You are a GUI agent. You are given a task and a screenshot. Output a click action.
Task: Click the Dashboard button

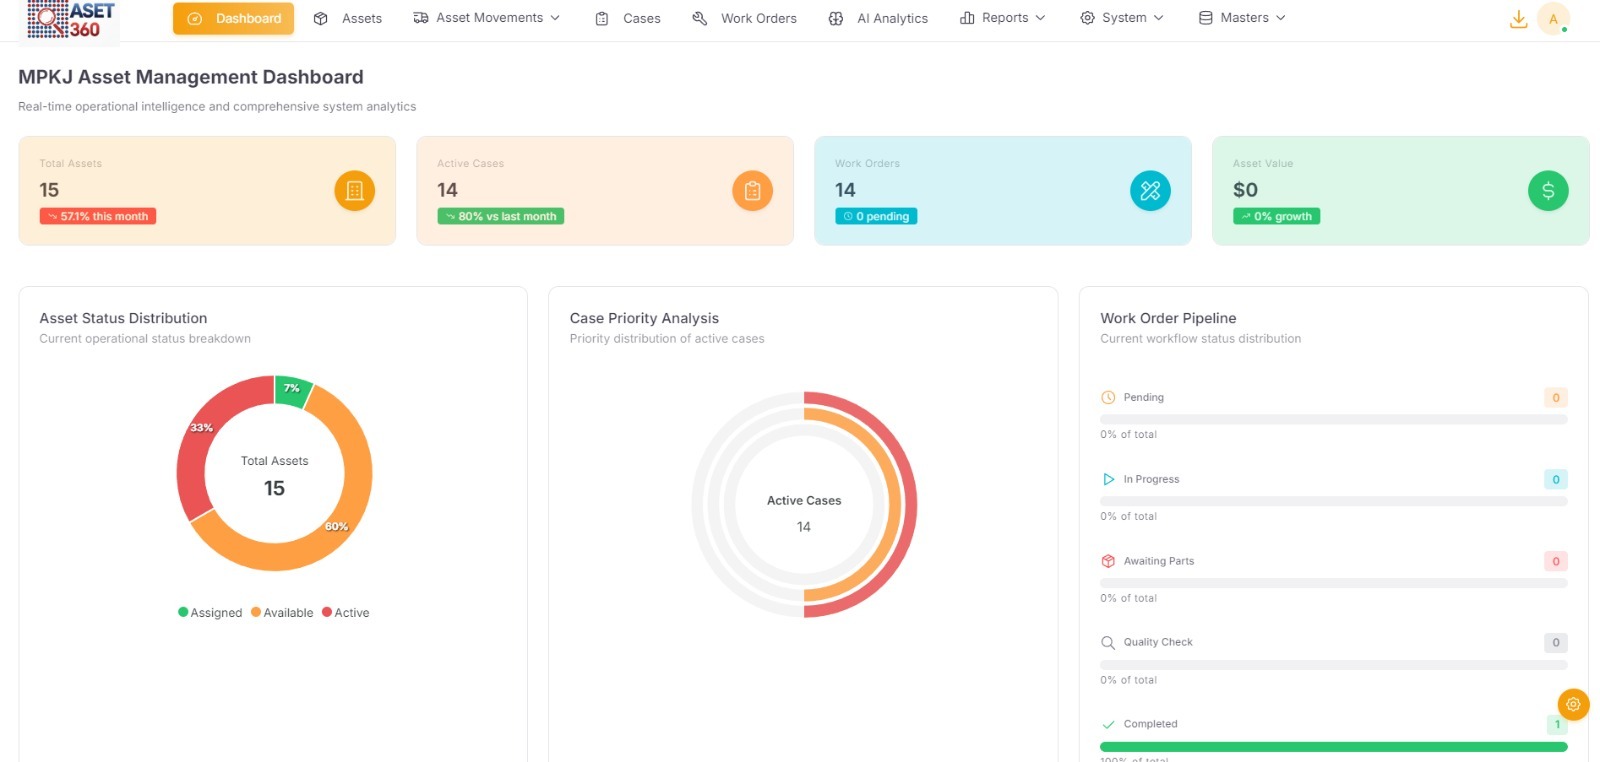[x=234, y=18]
